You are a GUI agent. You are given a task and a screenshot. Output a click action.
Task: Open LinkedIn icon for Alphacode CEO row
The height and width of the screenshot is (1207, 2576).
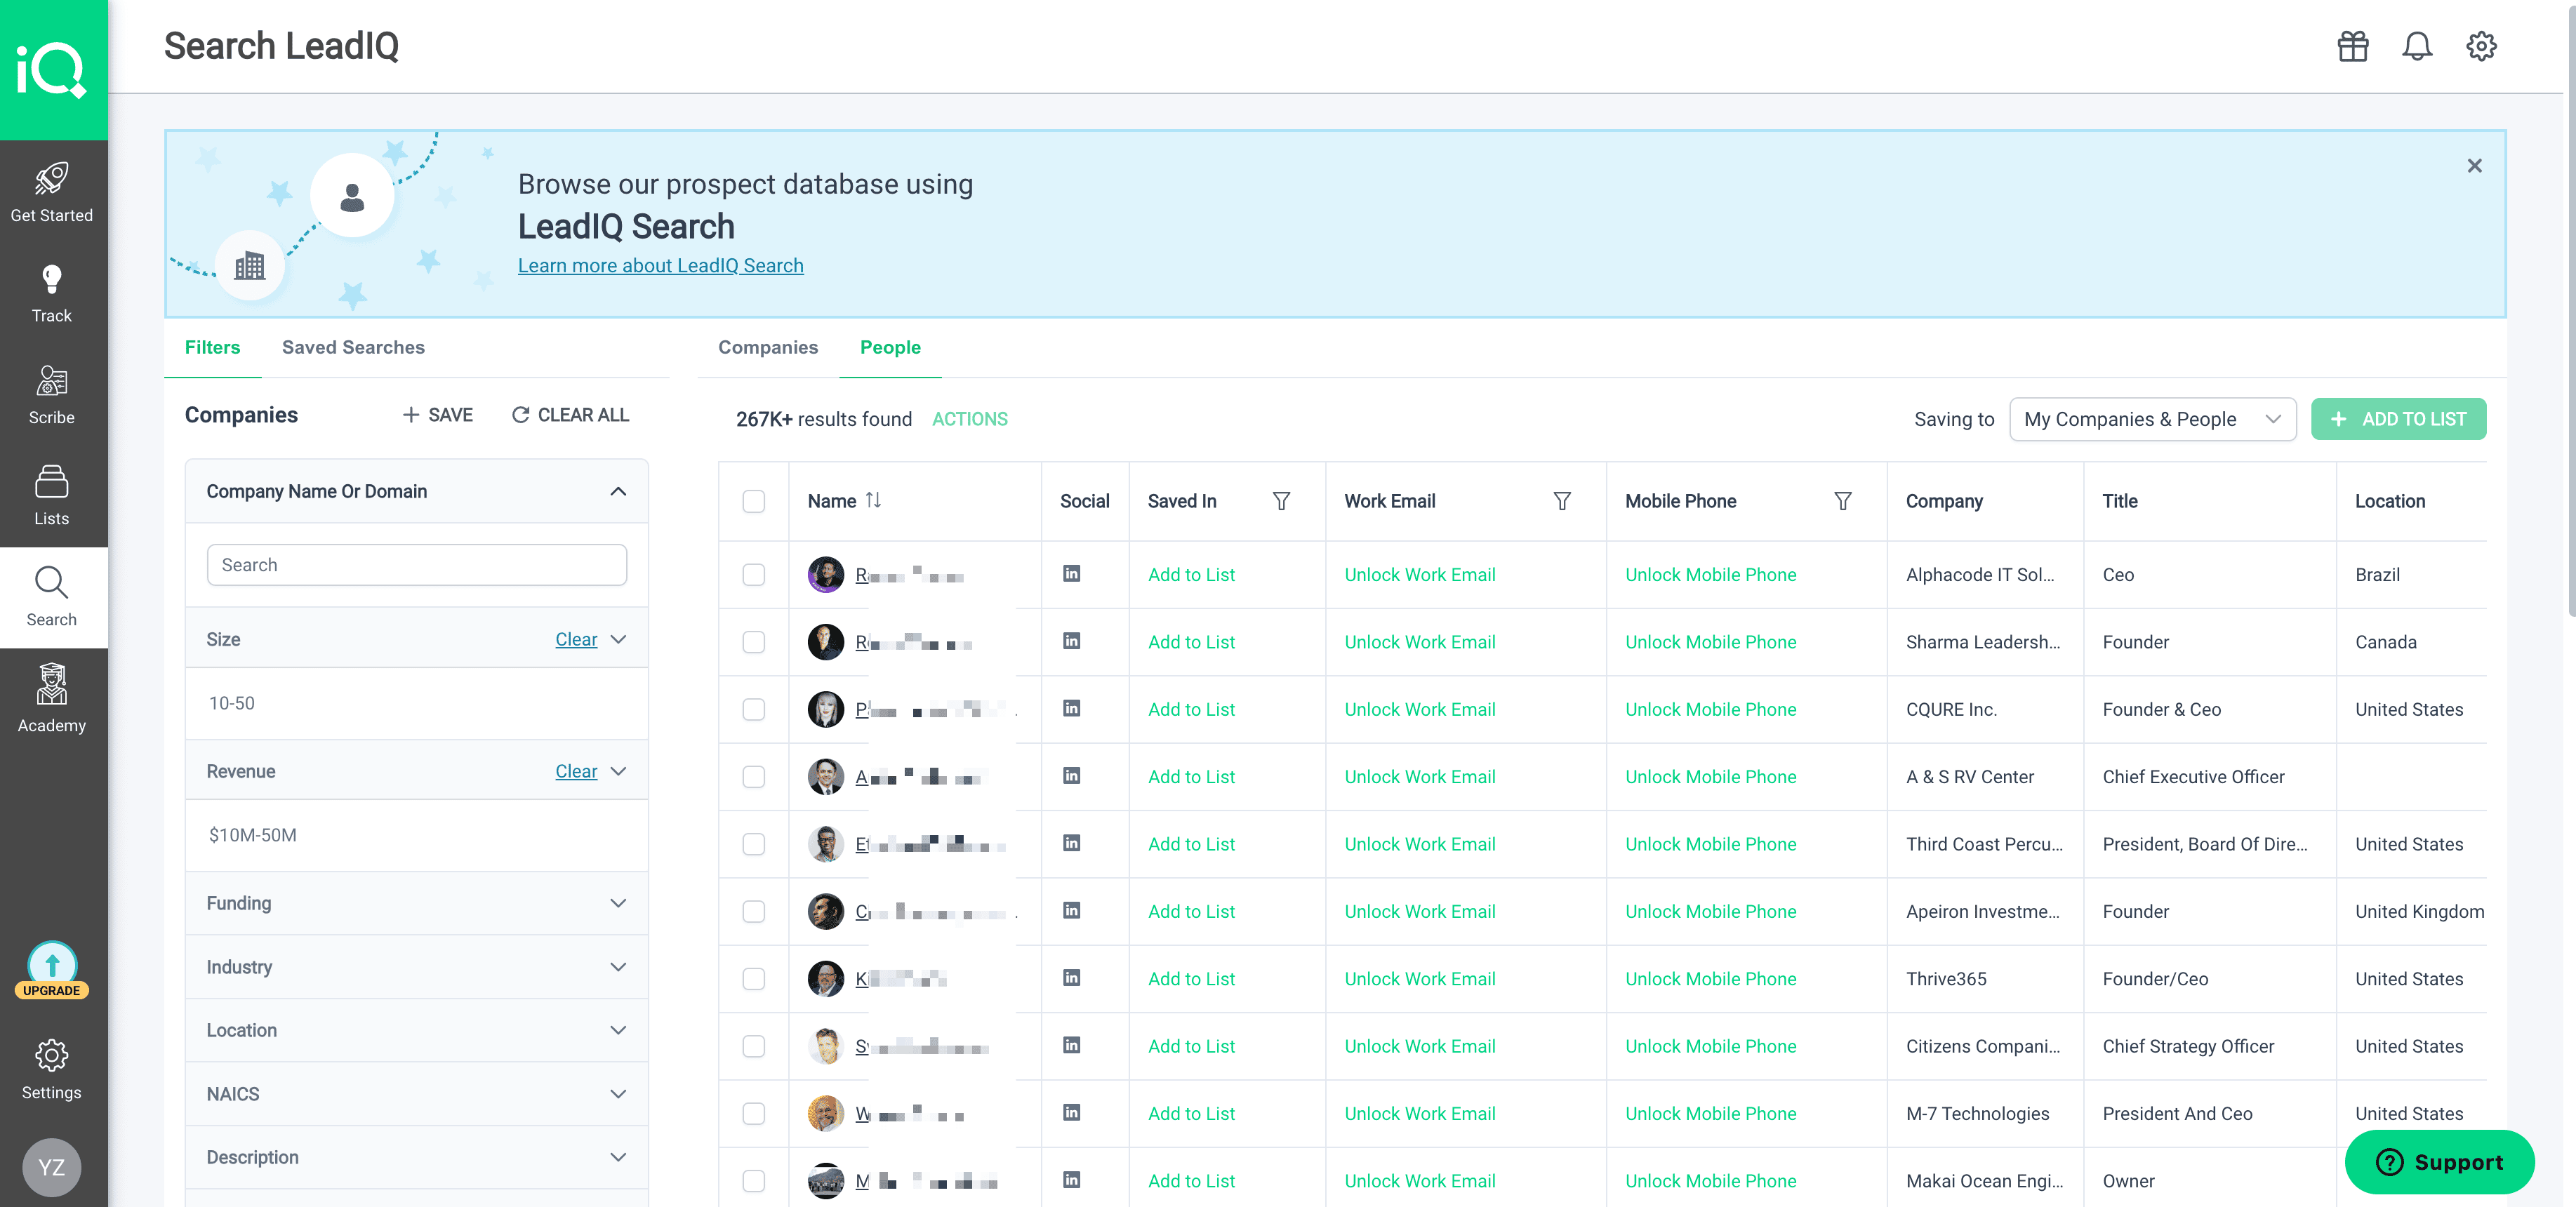[1071, 574]
